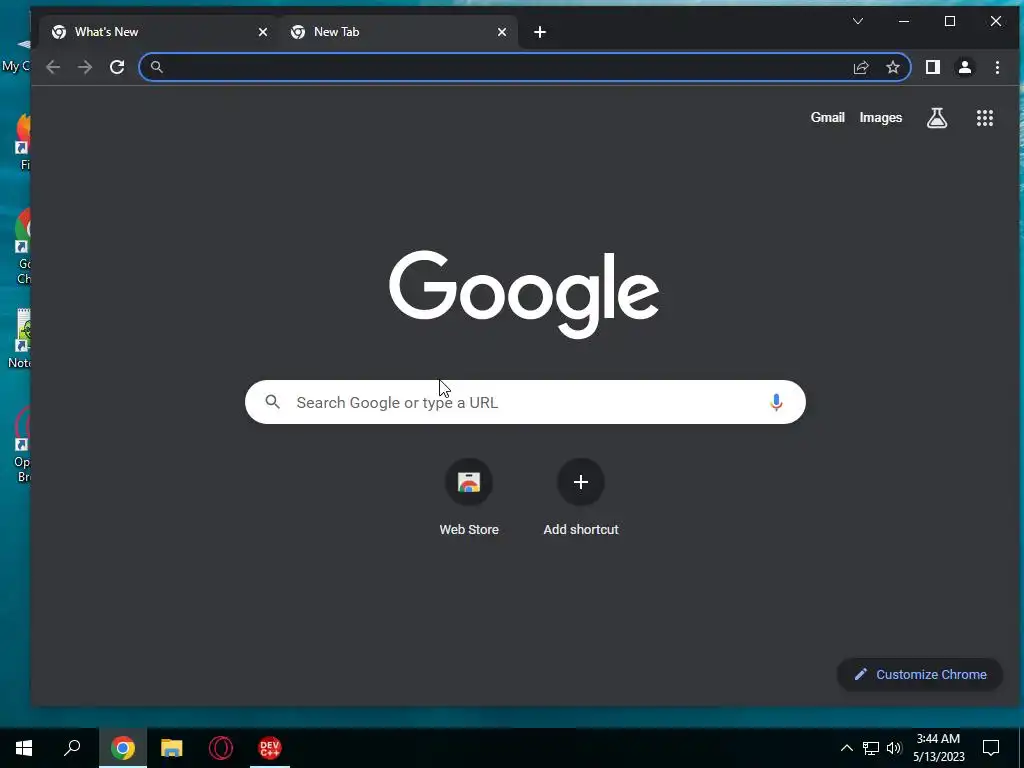Open the notification center icon
Screen dimensions: 1024x768
click(991, 748)
